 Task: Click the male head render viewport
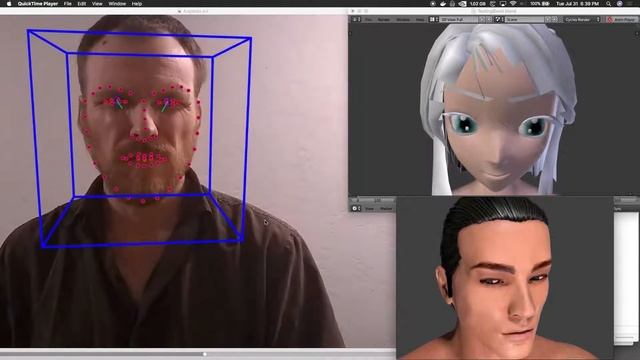pyautogui.click(x=504, y=278)
